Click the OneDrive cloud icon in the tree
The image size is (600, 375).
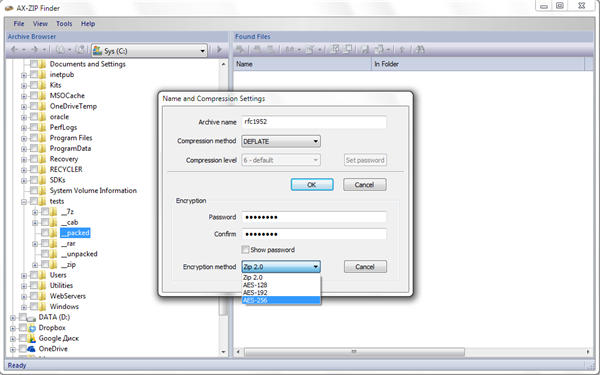33,349
